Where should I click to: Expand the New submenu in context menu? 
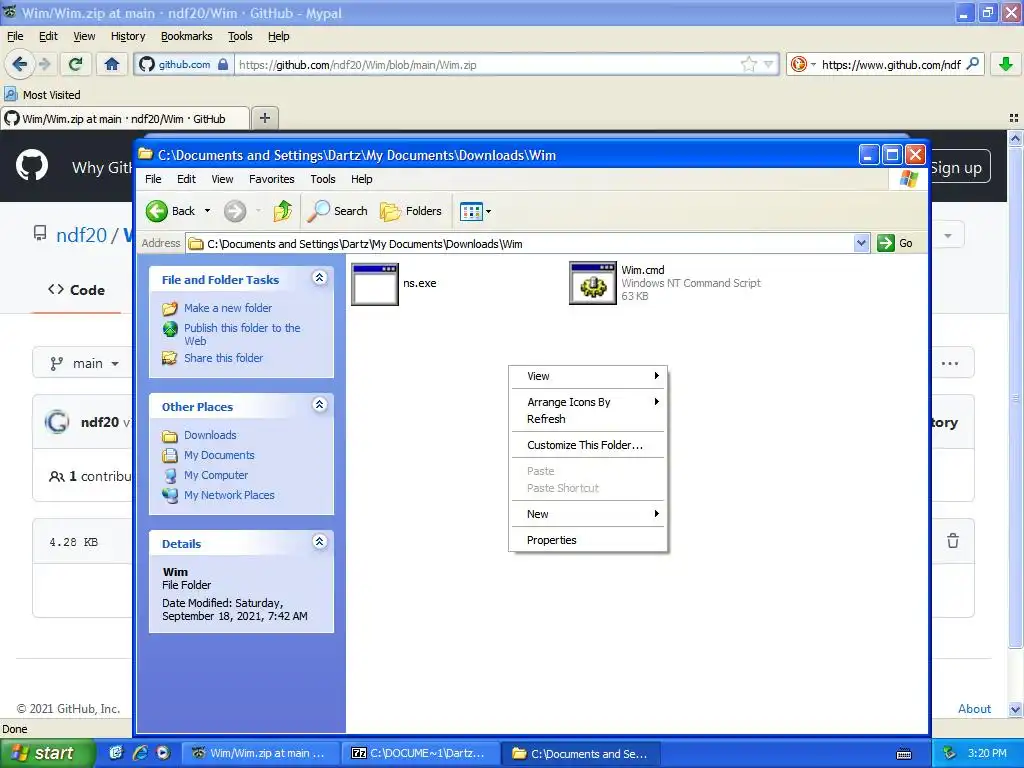tap(588, 514)
